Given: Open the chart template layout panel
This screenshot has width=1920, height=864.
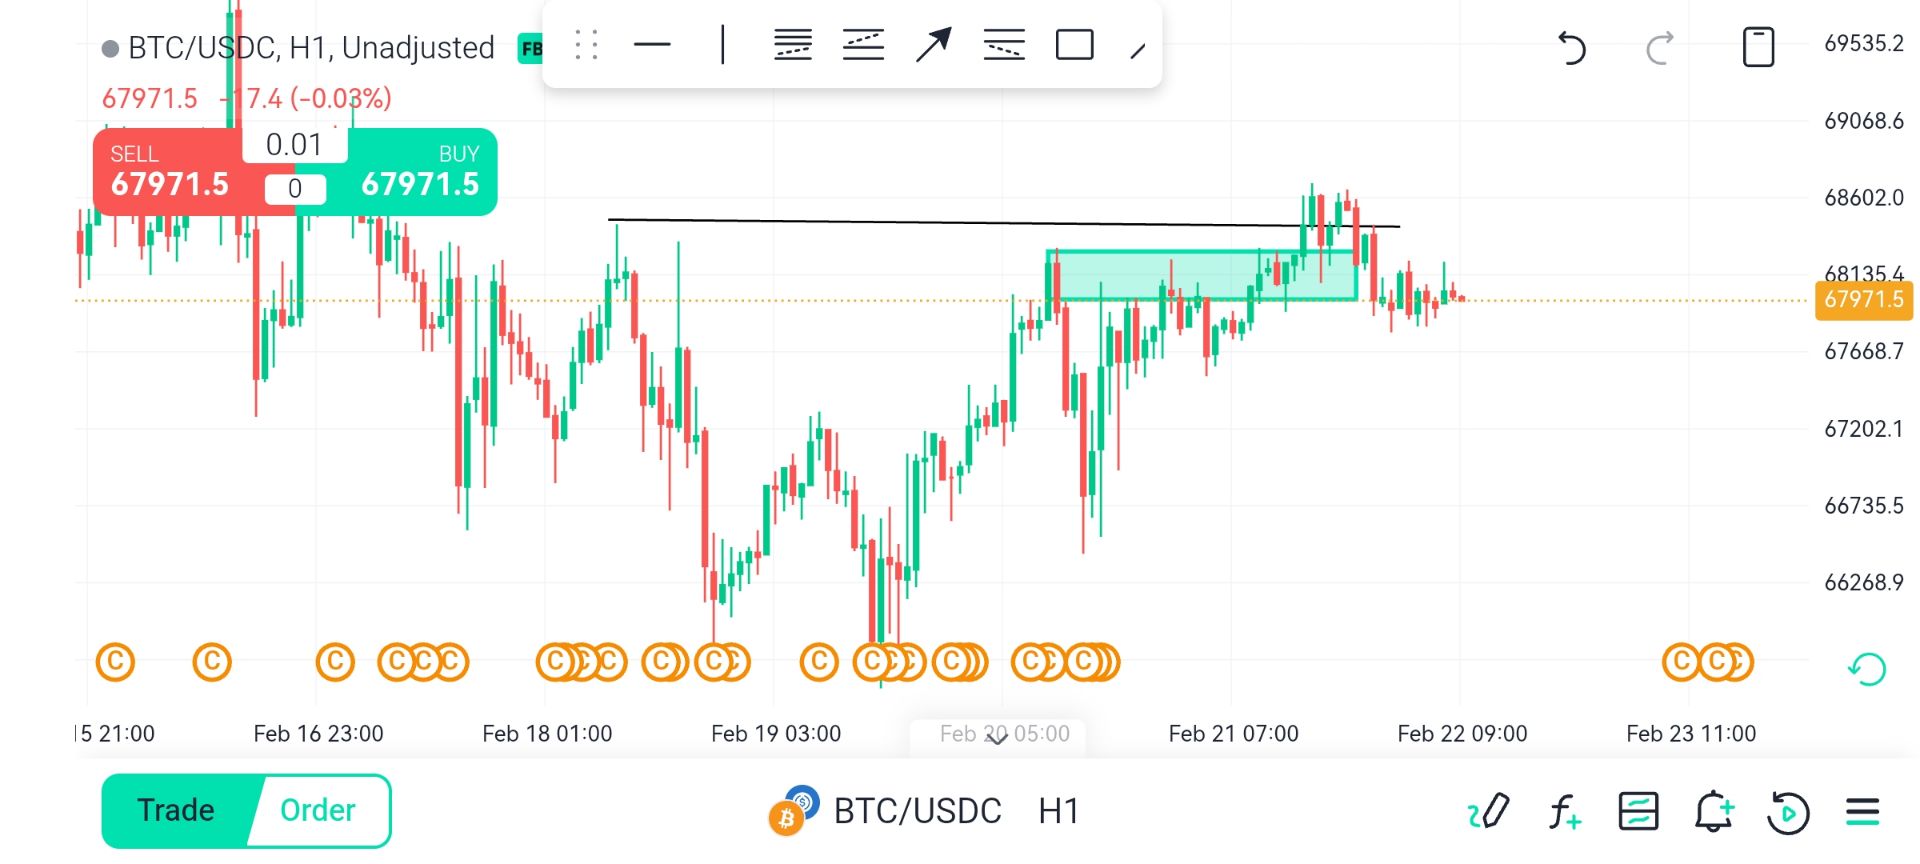Looking at the screenshot, I should [x=1638, y=811].
